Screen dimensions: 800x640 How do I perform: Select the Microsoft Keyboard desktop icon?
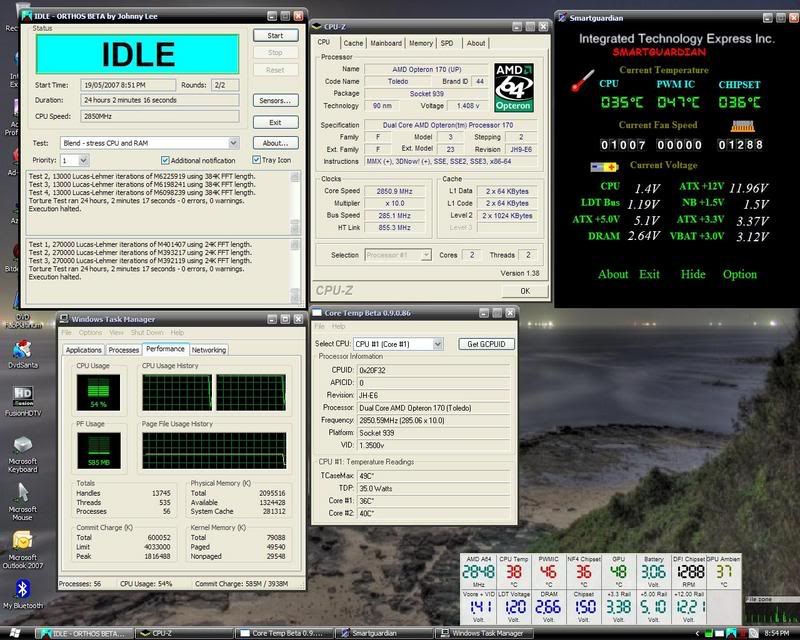(22, 454)
